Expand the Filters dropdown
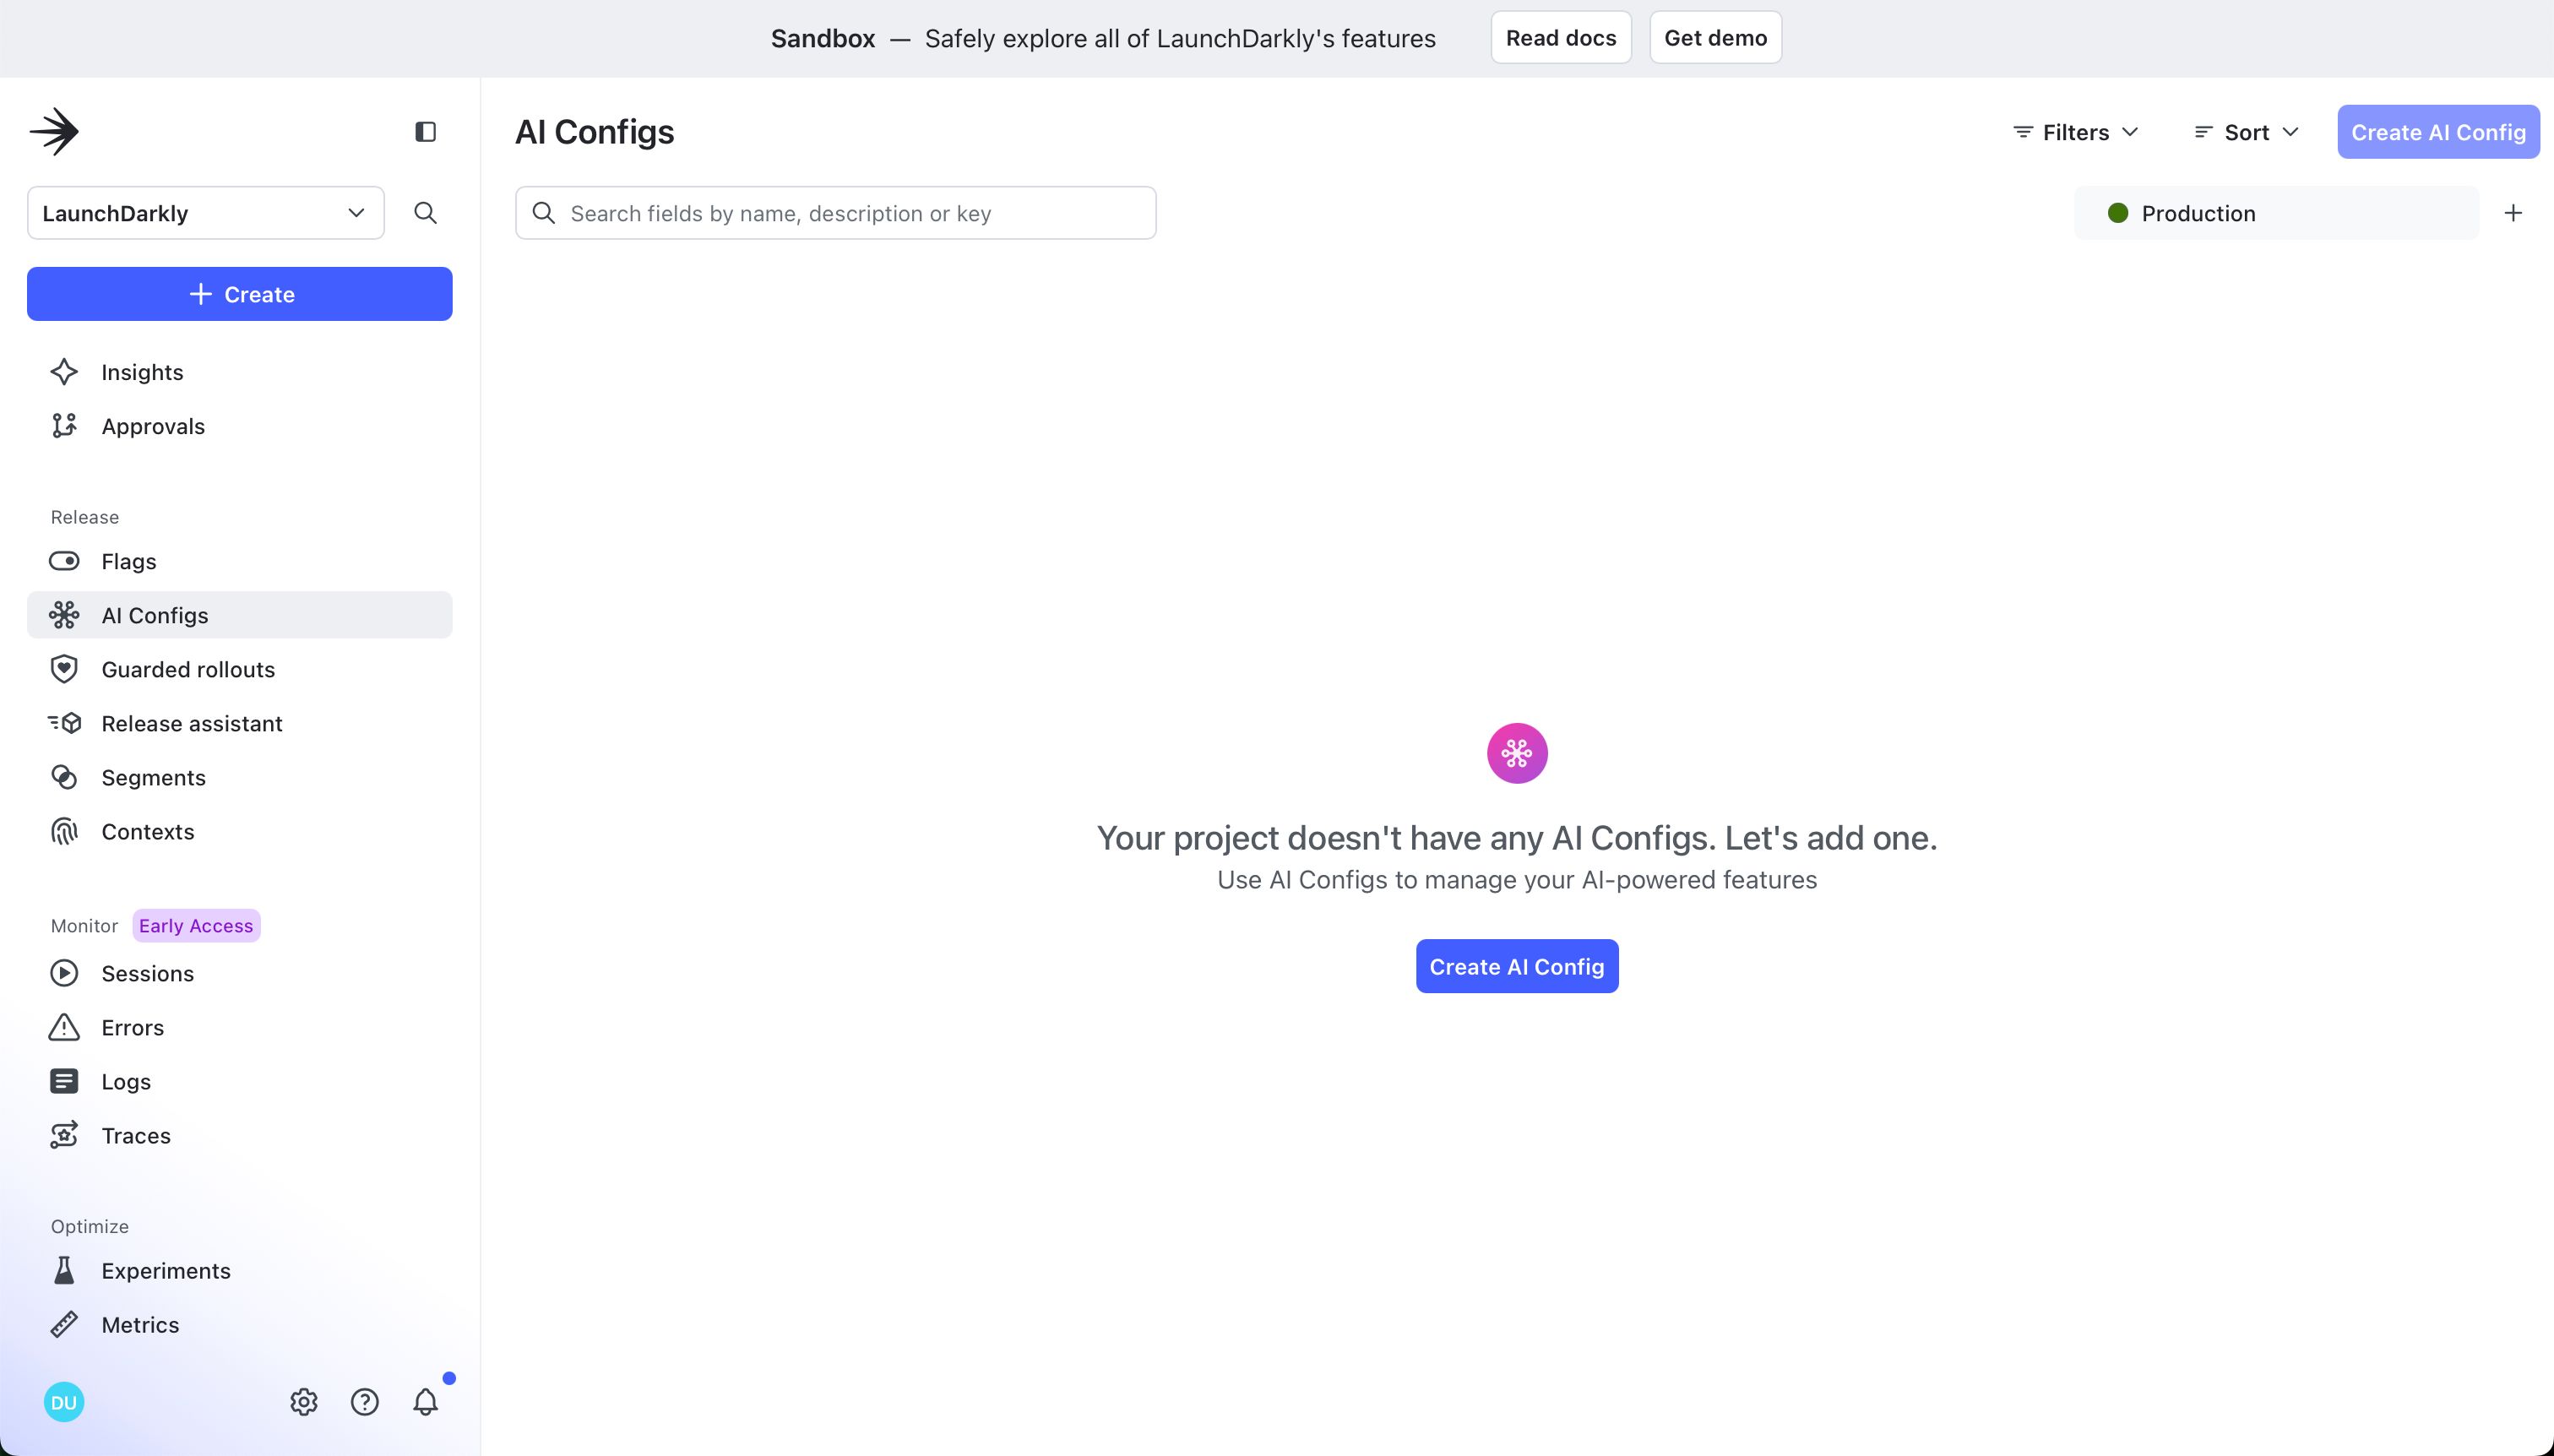 [2076, 132]
